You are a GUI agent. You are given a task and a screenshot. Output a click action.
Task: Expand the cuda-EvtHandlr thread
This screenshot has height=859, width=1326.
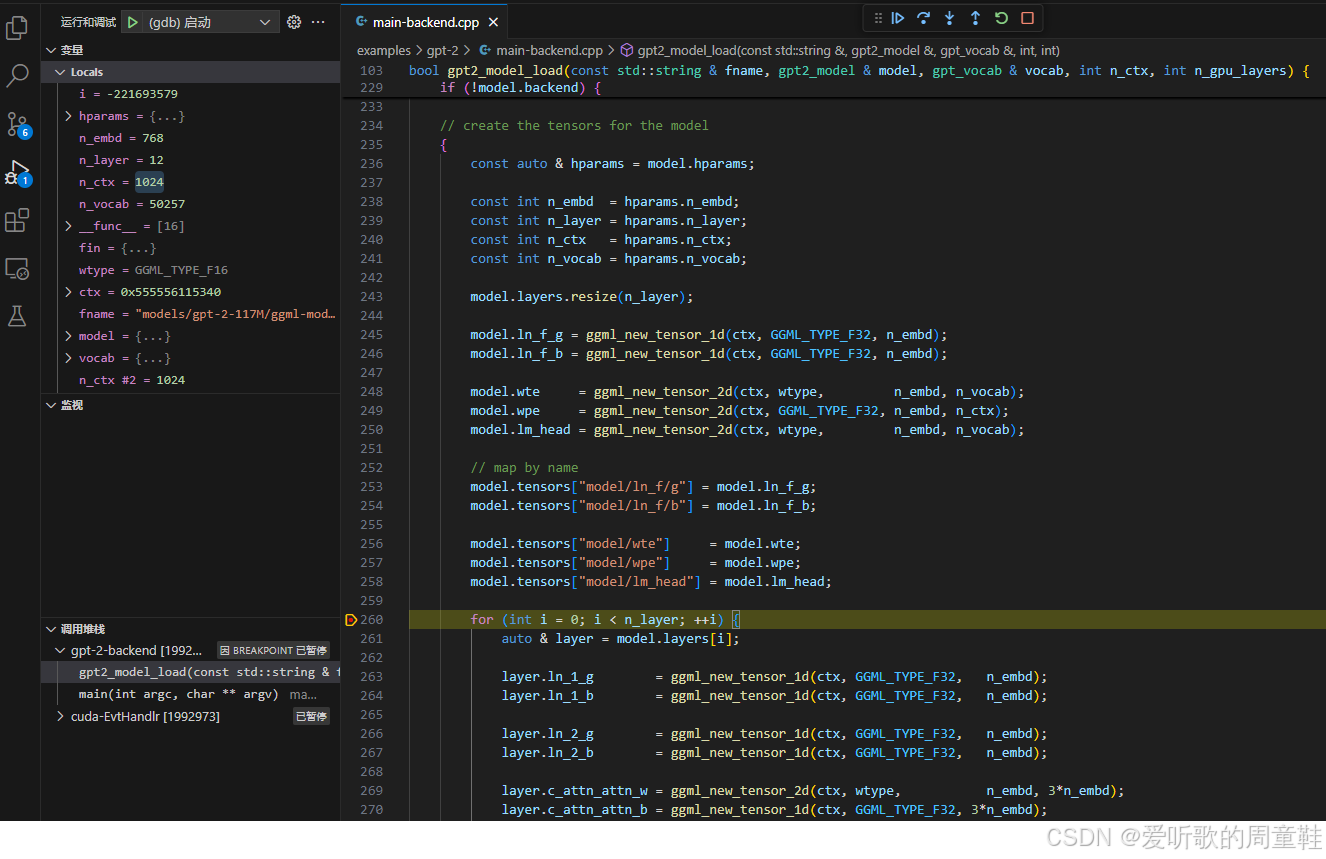61,716
